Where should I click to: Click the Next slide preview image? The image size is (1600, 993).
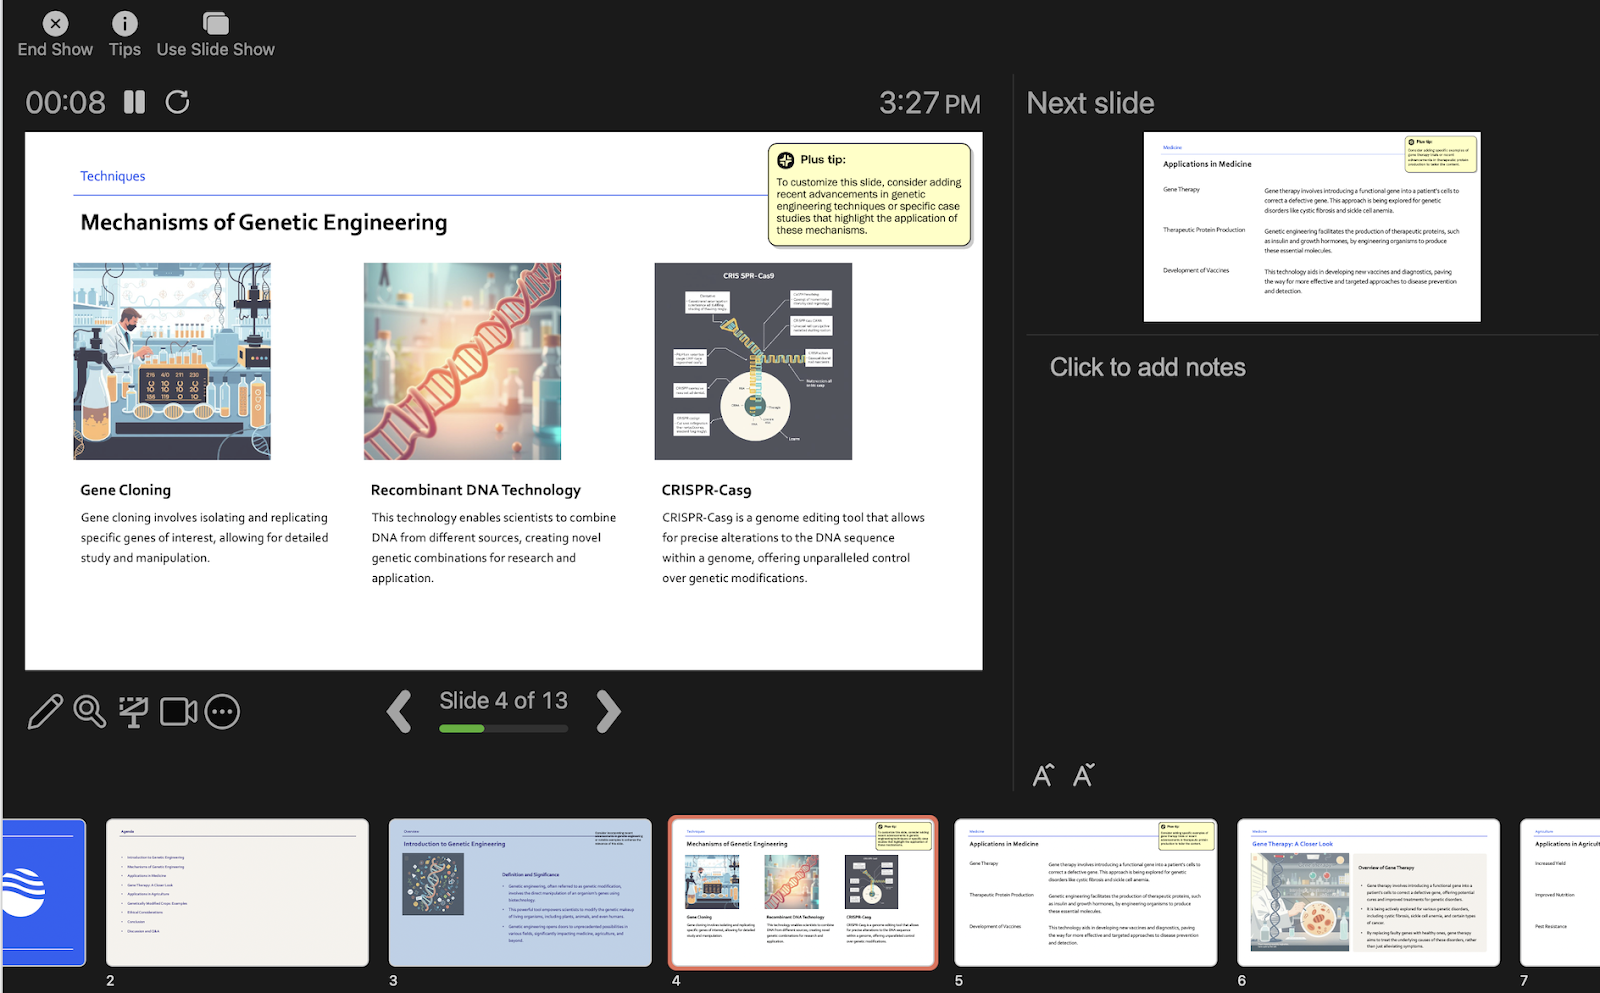[1311, 227]
